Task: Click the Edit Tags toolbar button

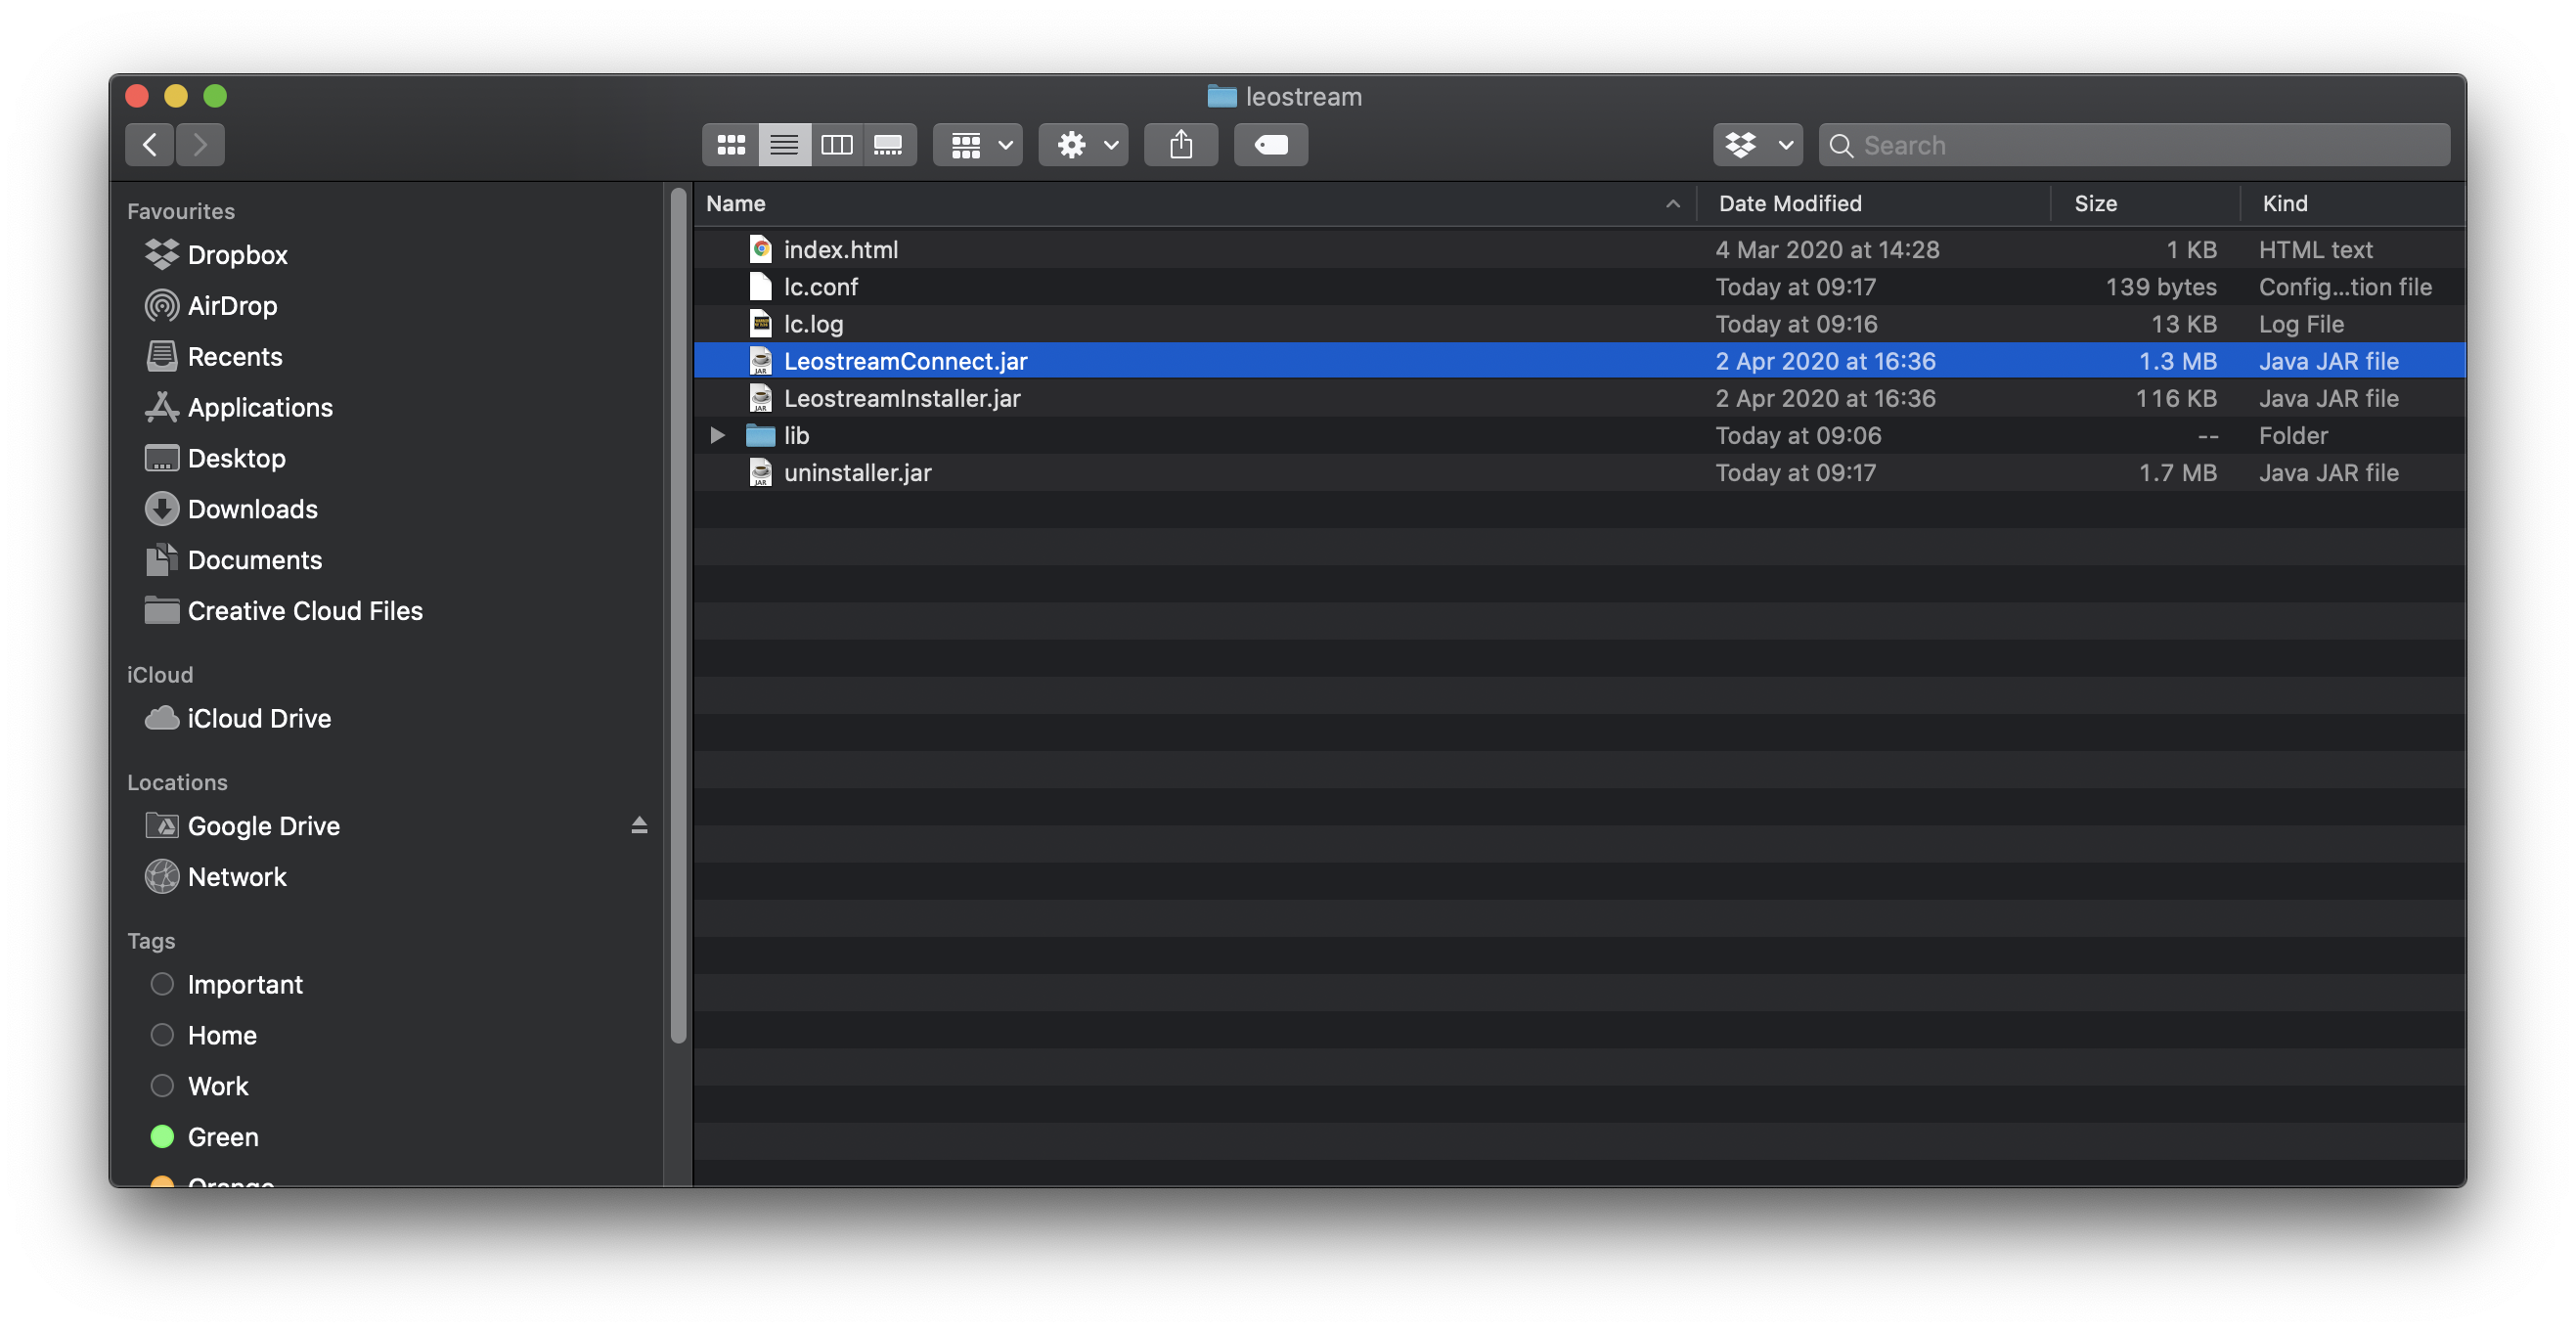Action: coord(1270,145)
